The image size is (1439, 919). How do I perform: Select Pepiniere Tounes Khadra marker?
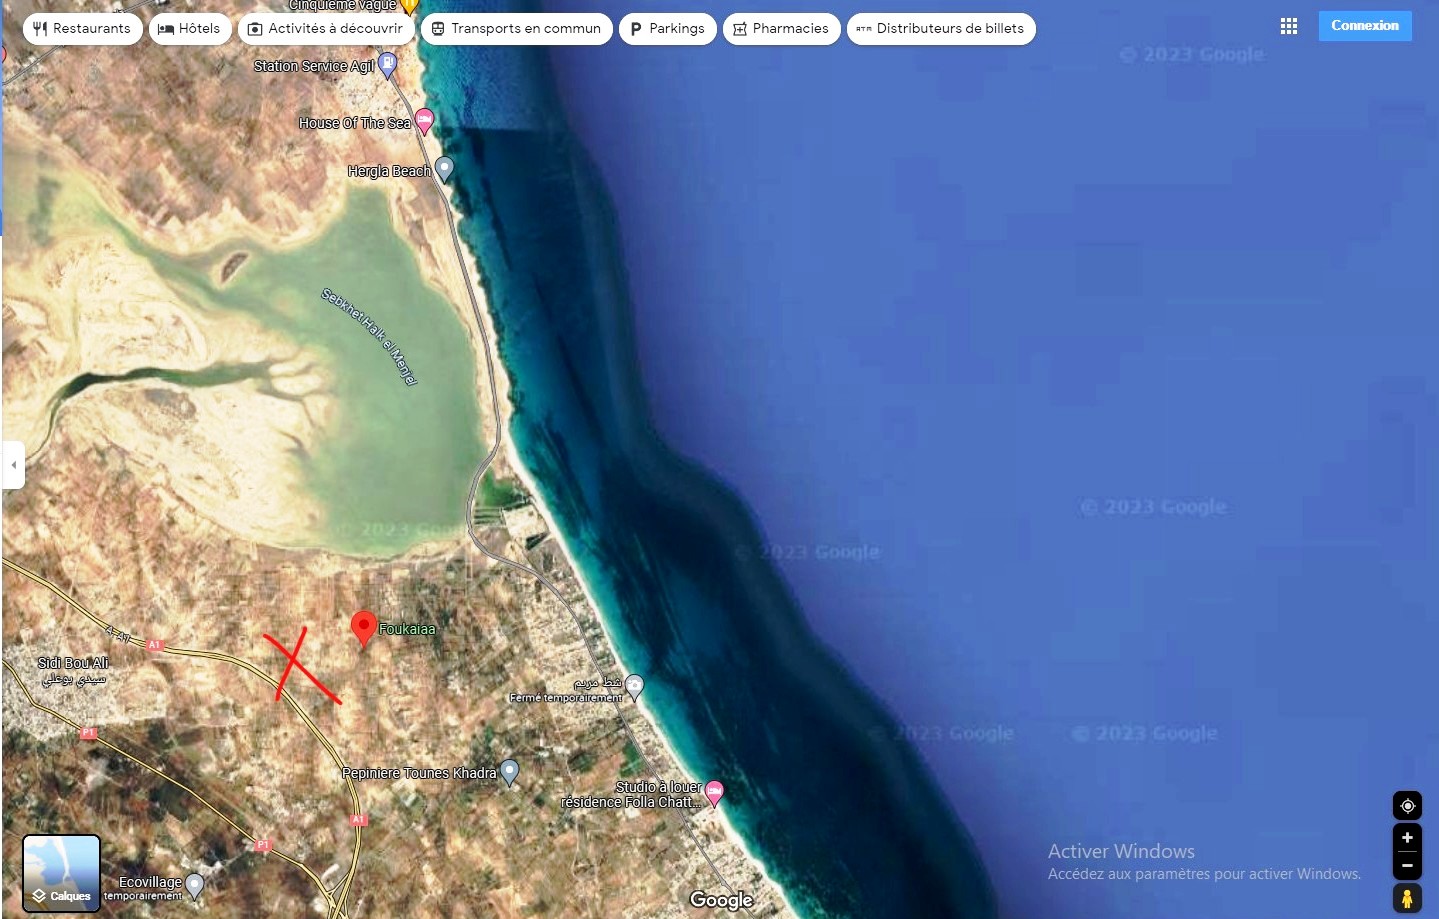coord(509,771)
